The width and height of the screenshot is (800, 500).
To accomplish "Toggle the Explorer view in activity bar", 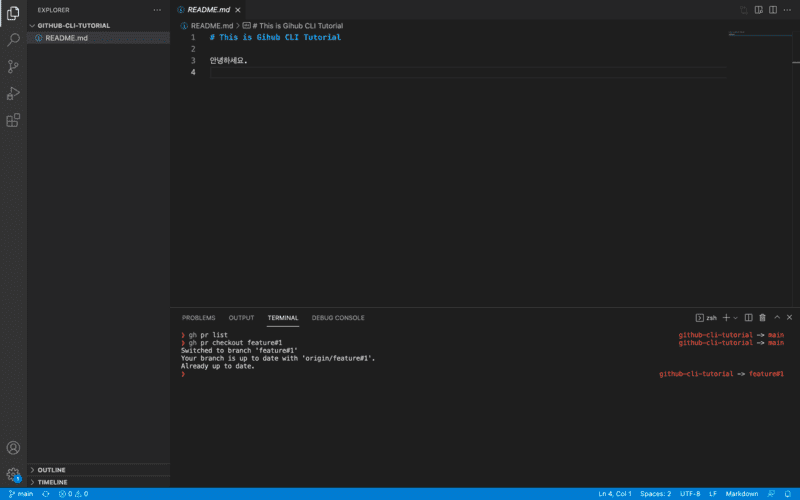I will (x=13, y=13).
